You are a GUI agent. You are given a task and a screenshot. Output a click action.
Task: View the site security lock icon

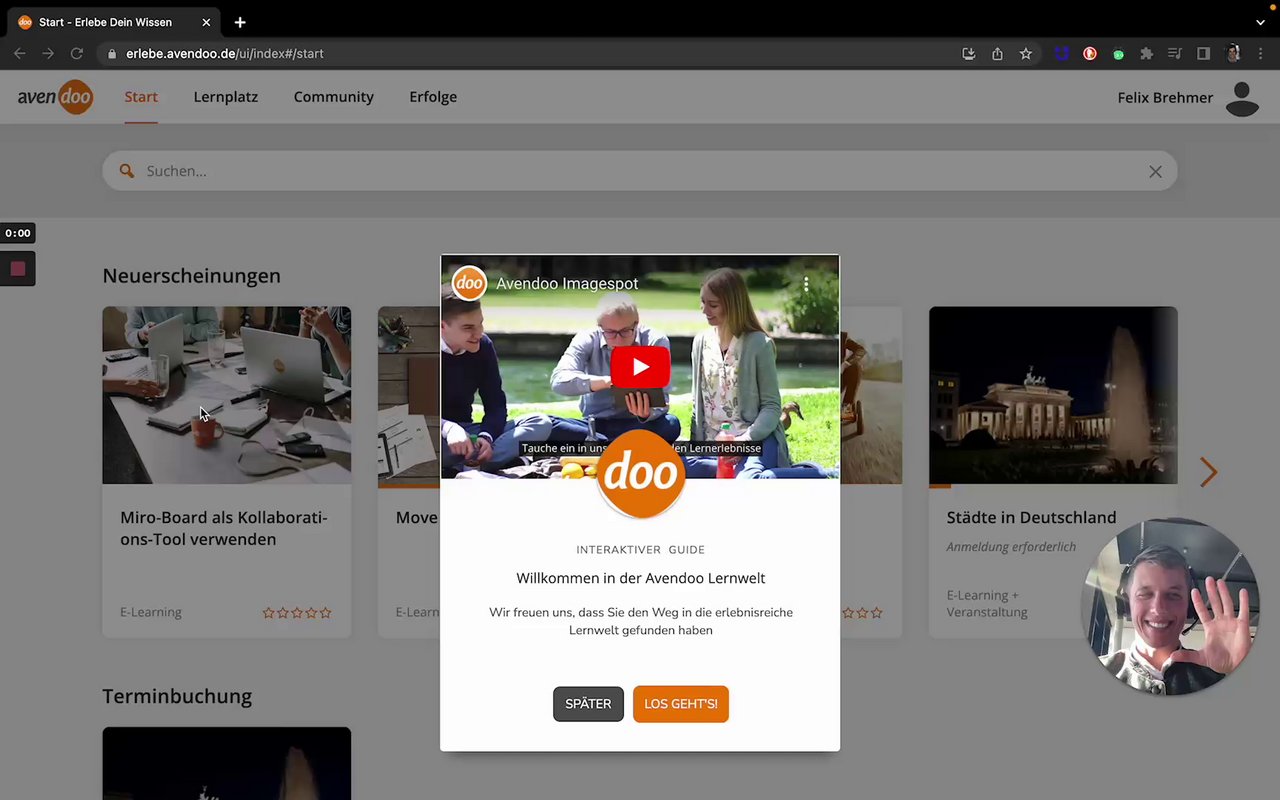tap(112, 54)
